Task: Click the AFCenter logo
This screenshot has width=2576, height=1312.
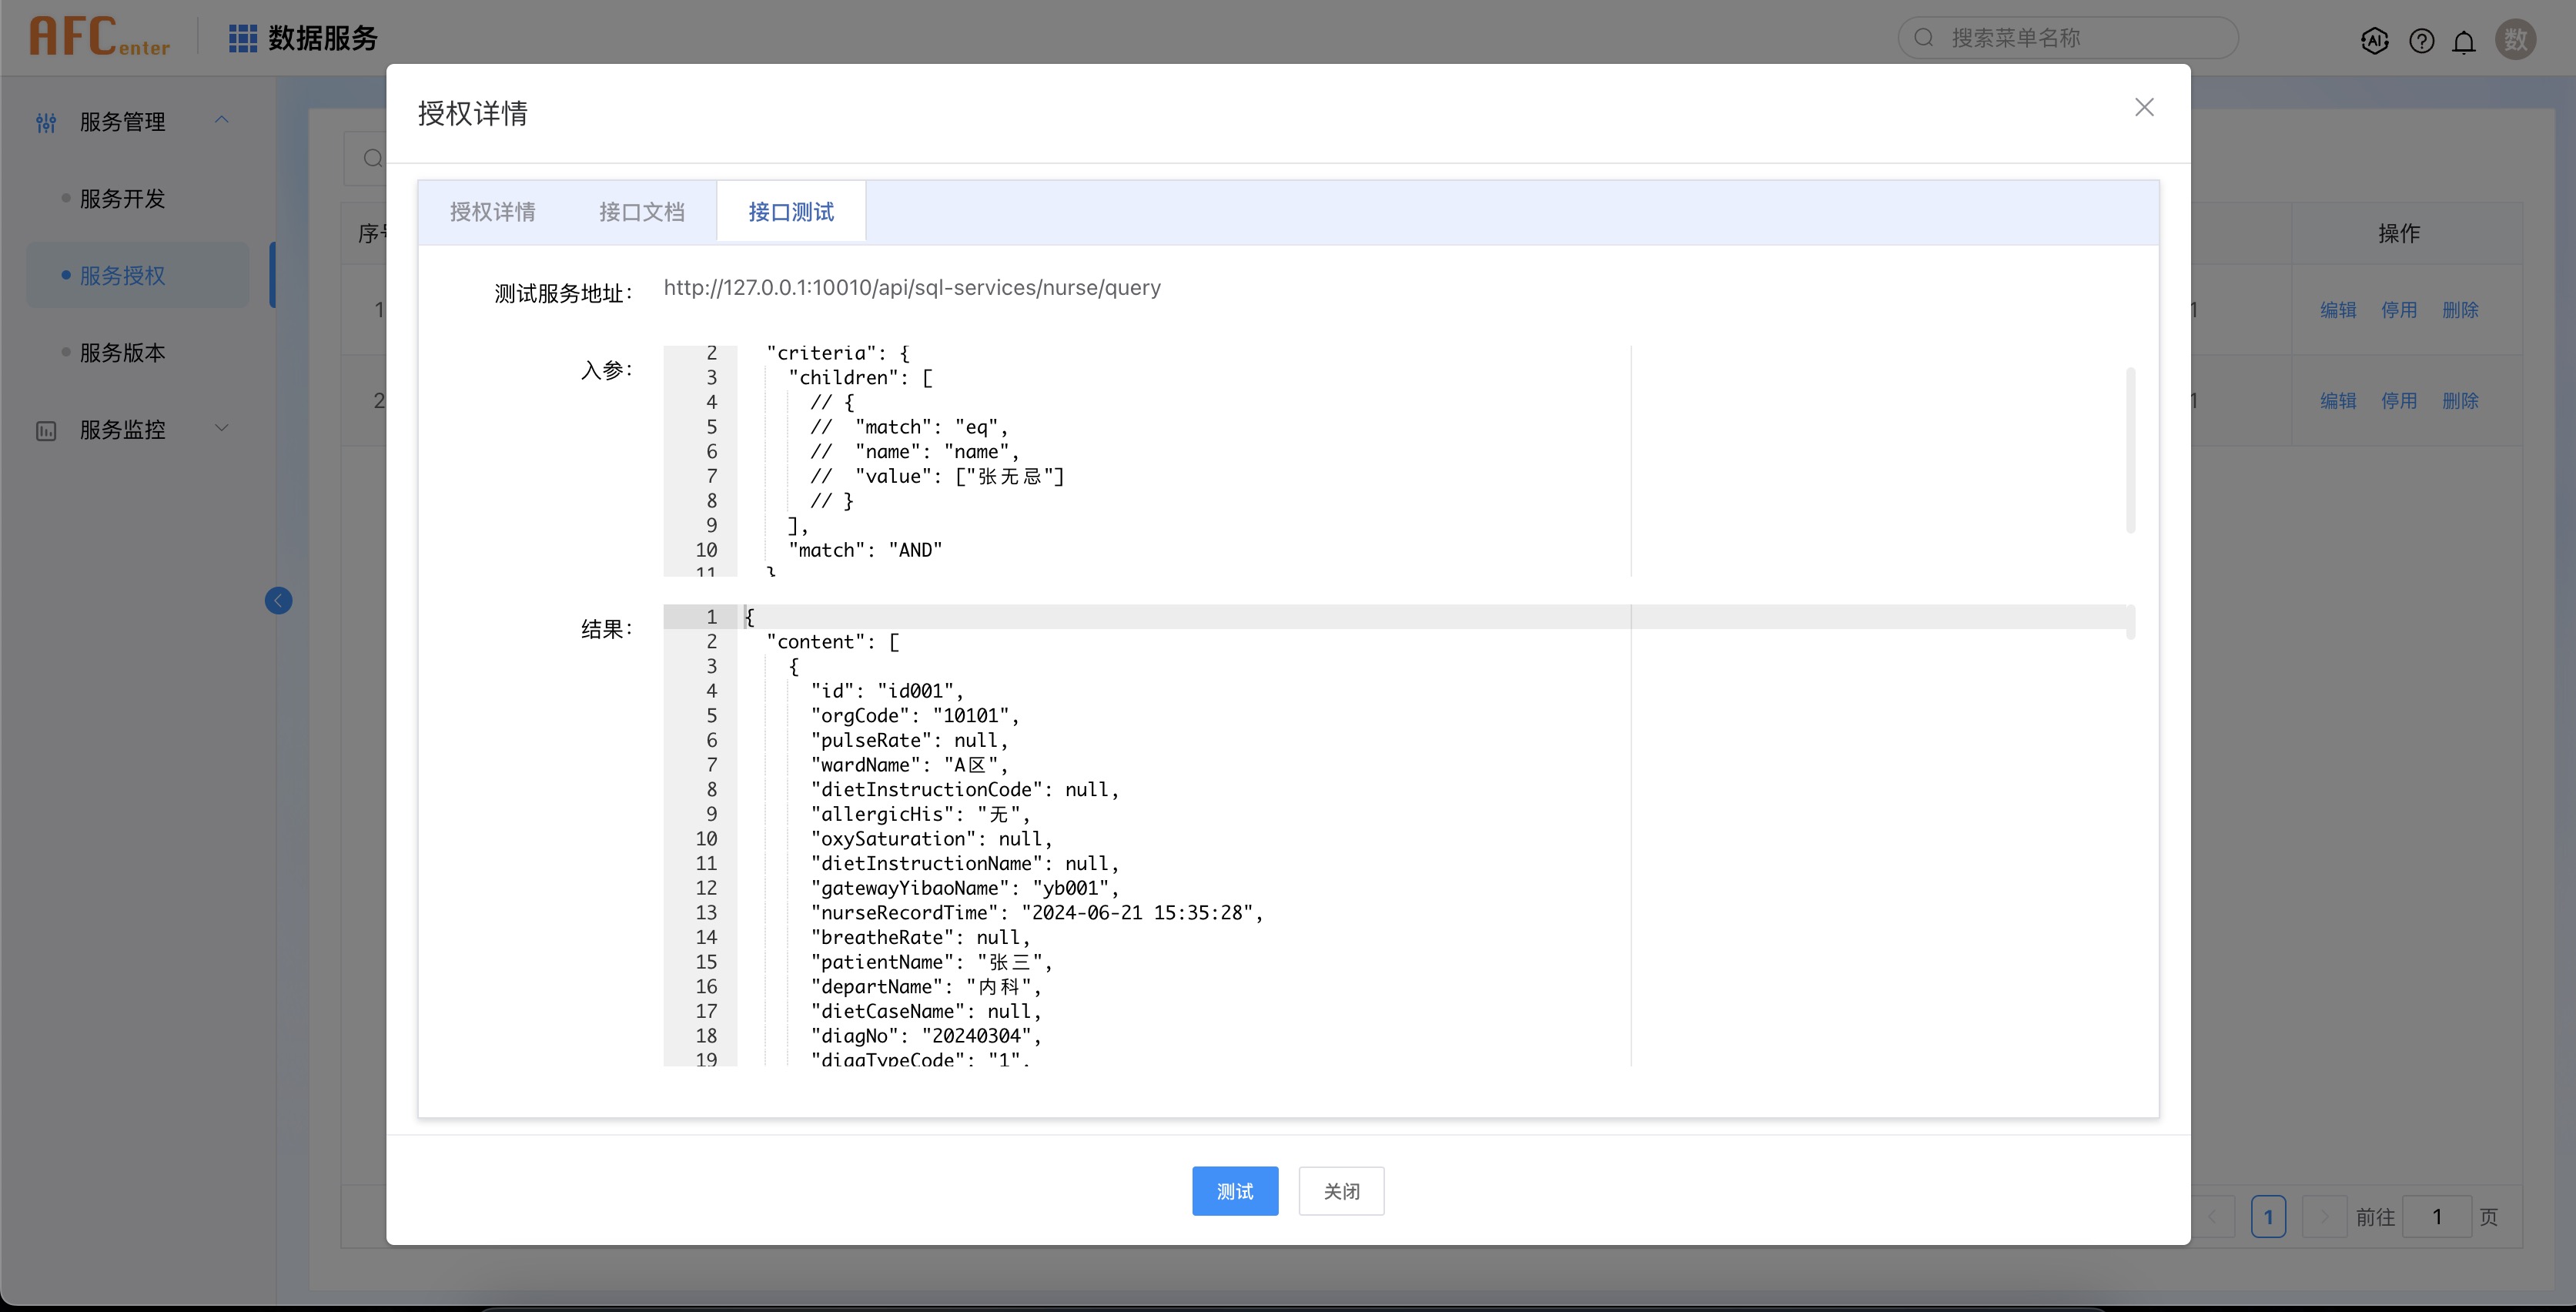Action: 99,37
